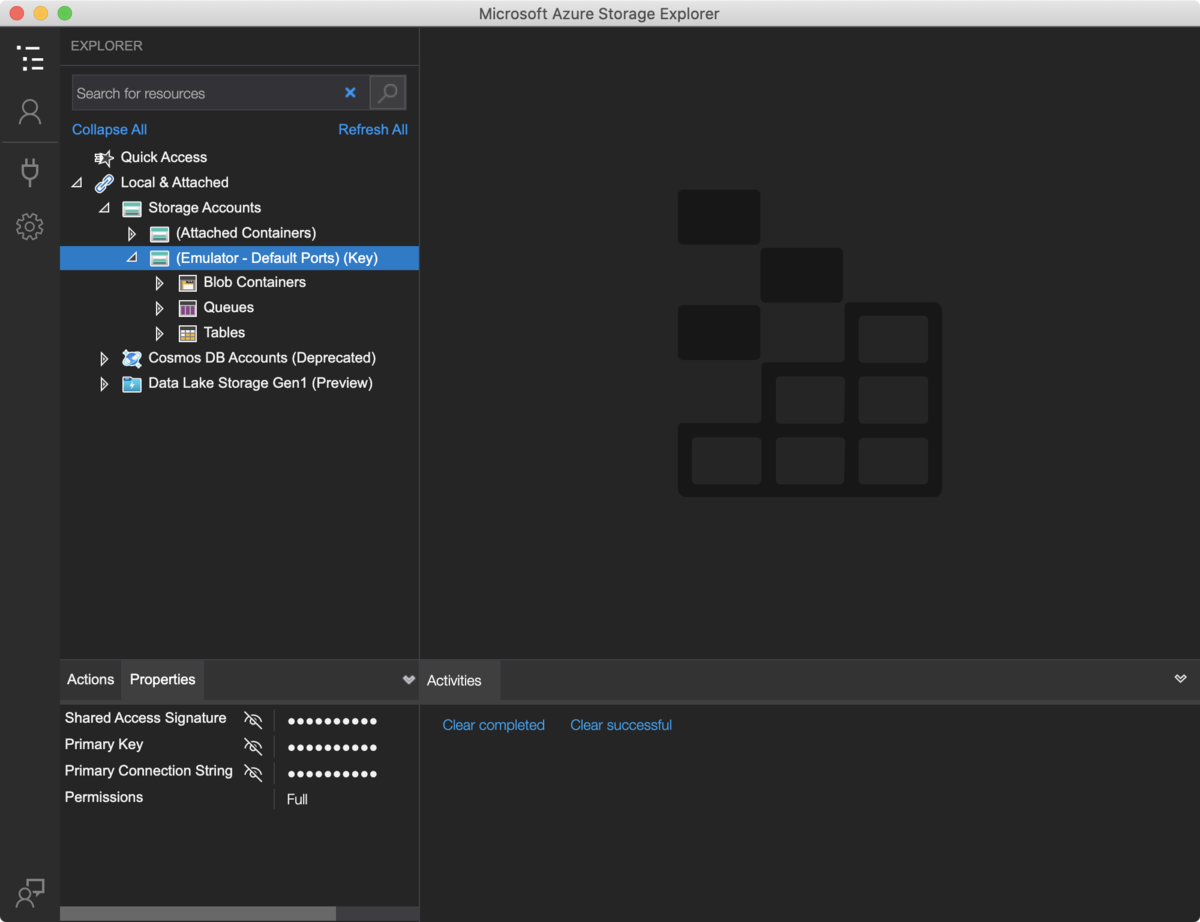Expand Cosmos DB Accounts (Deprecated)
This screenshot has width=1200, height=922.
[x=104, y=358]
